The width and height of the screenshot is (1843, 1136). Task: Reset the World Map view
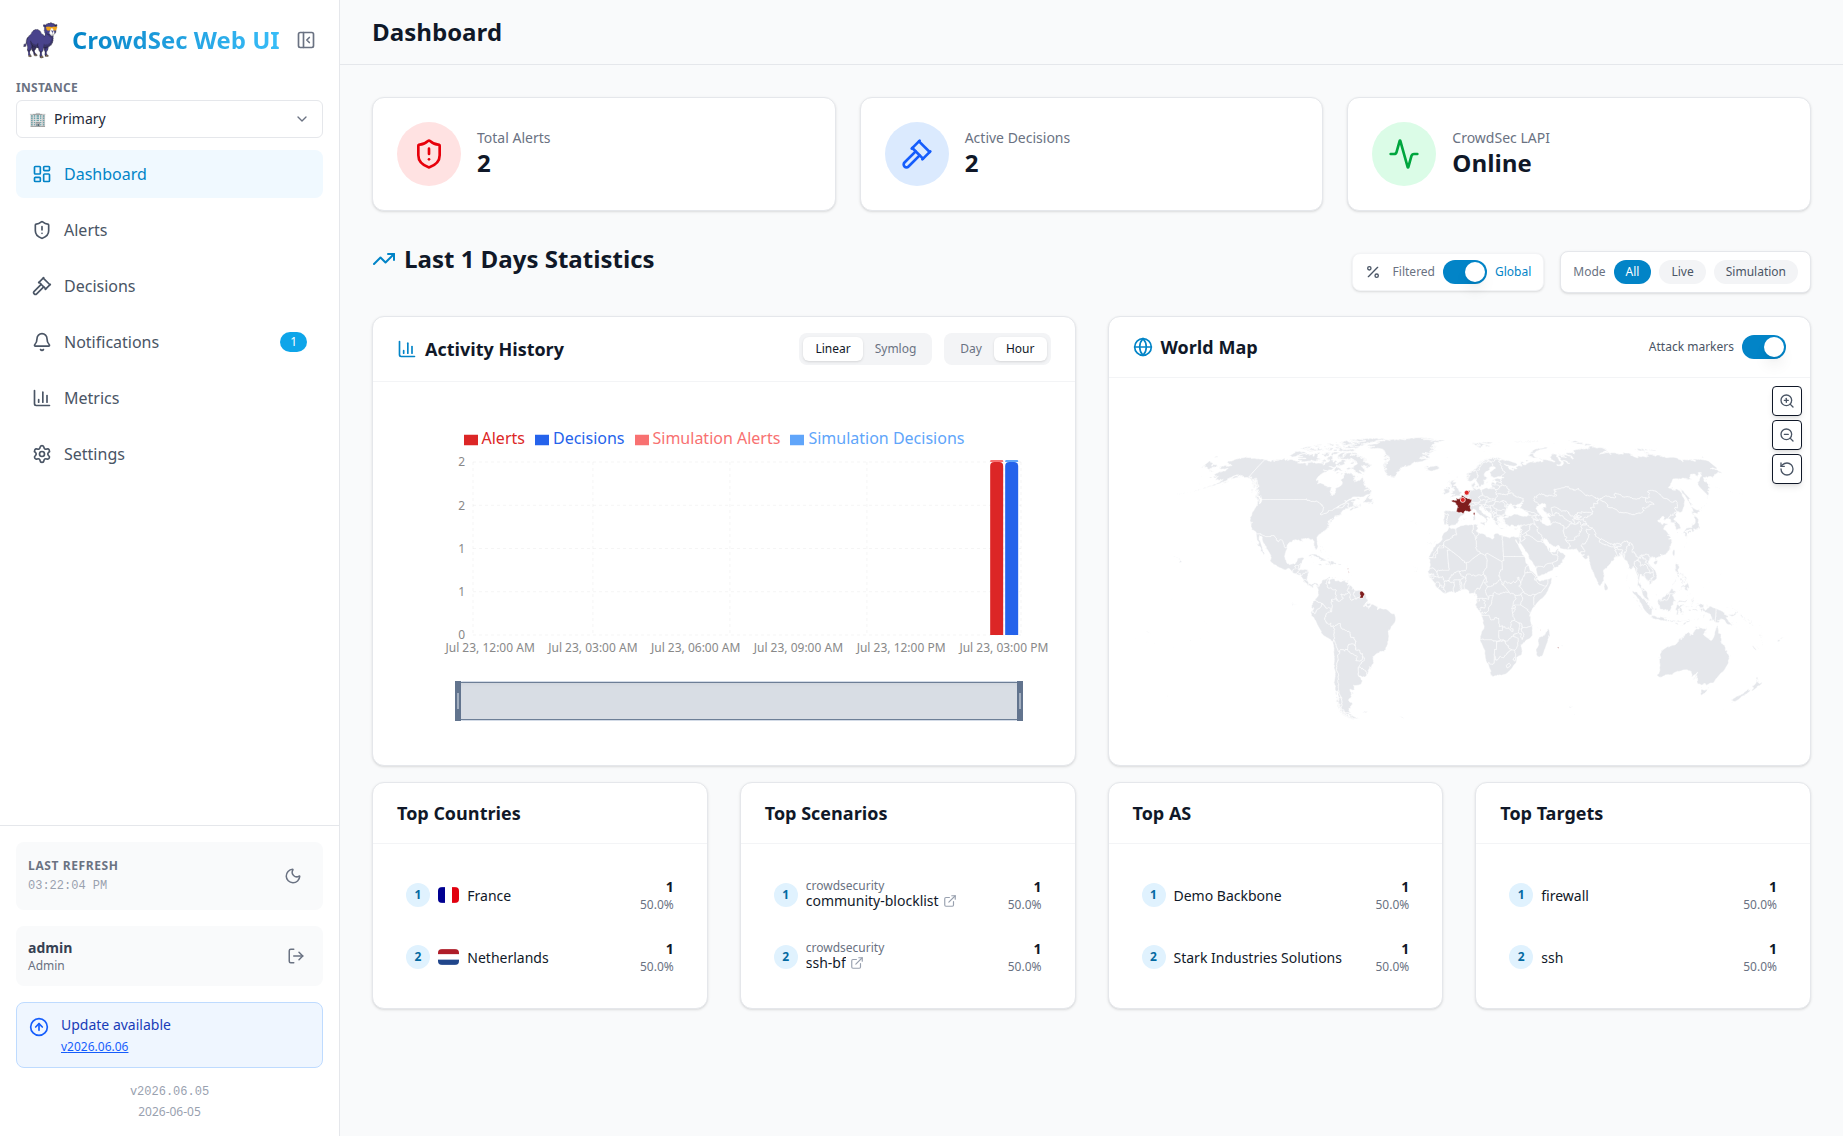[x=1787, y=469]
